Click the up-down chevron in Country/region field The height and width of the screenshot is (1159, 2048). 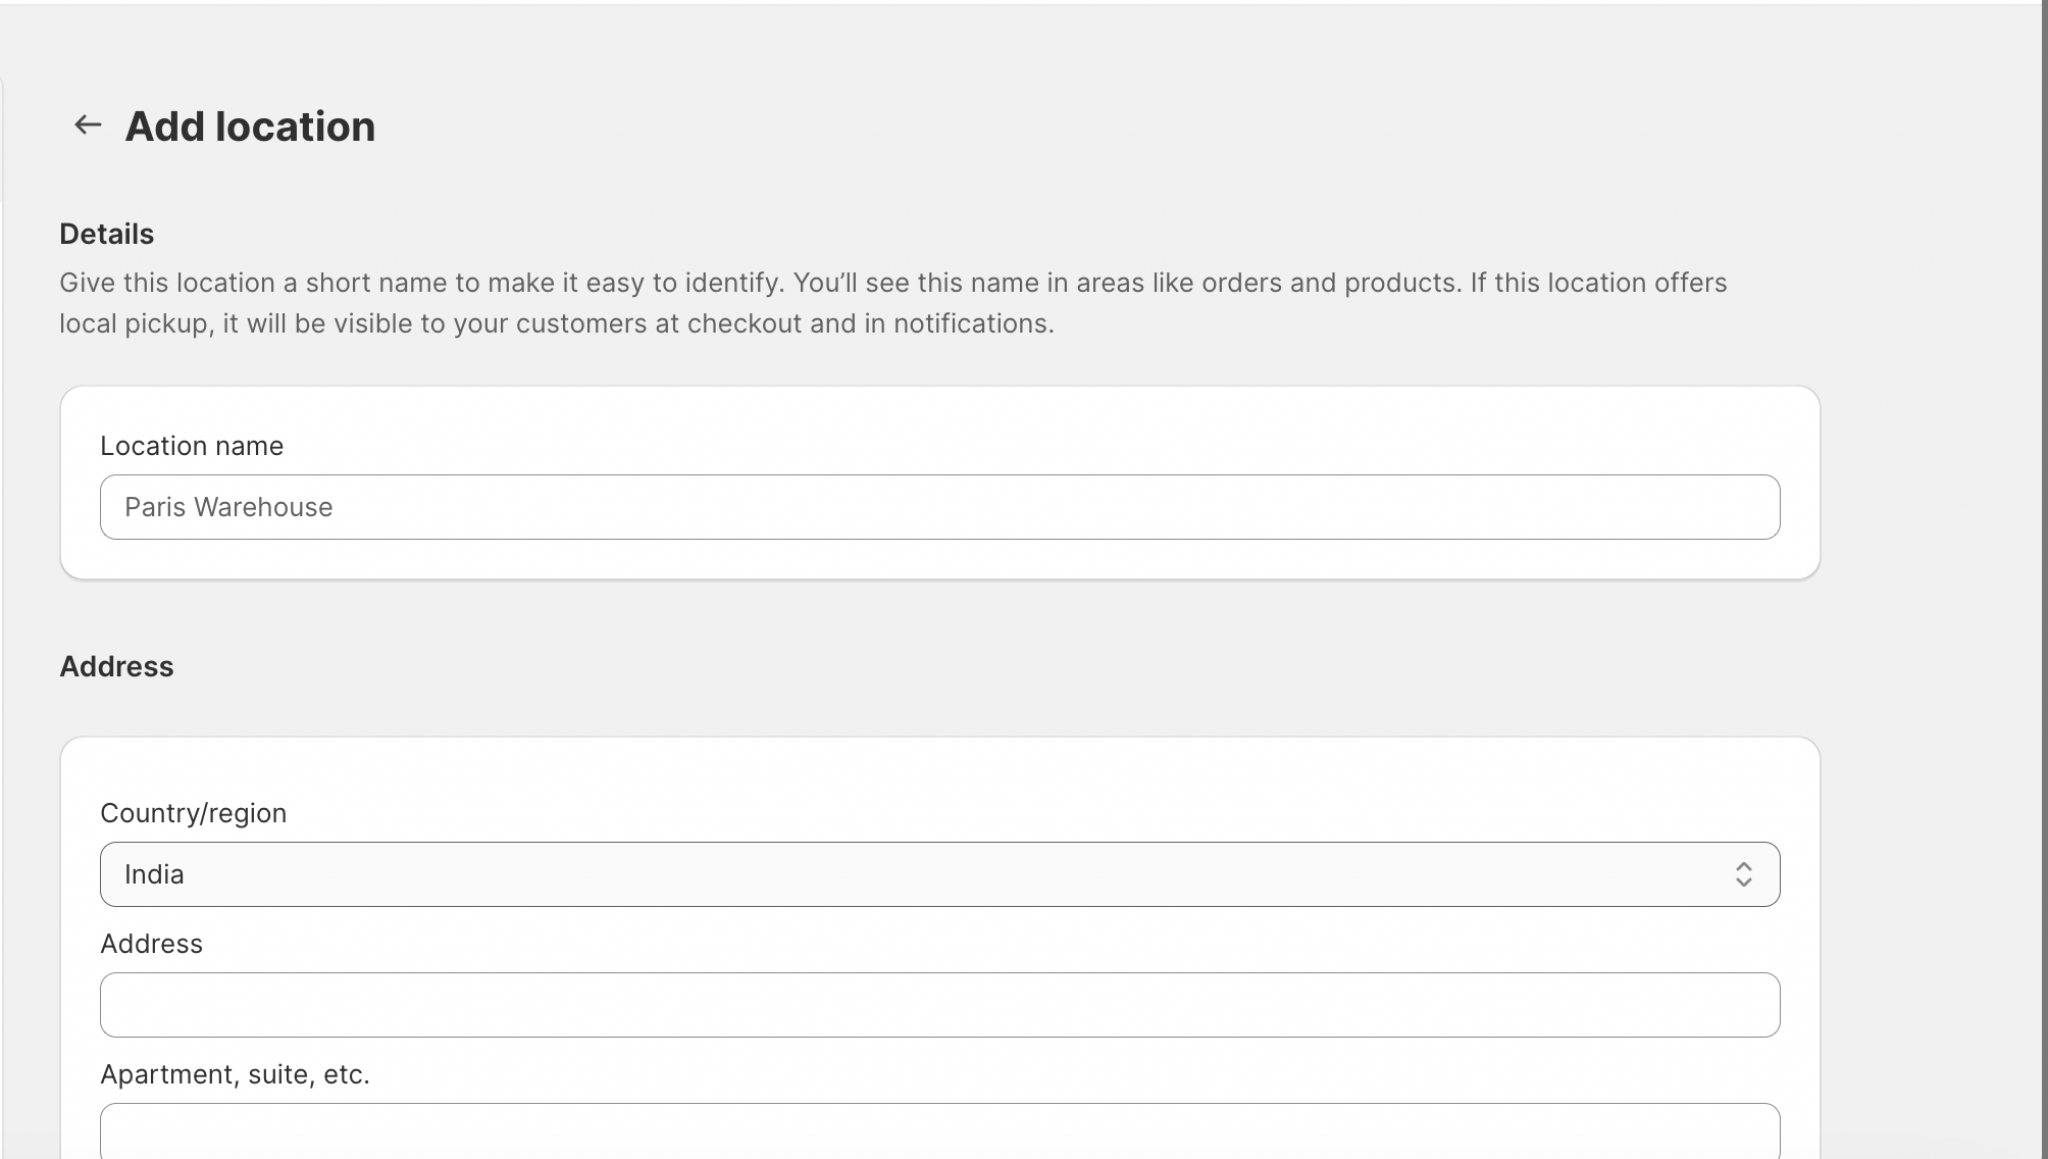click(1743, 875)
